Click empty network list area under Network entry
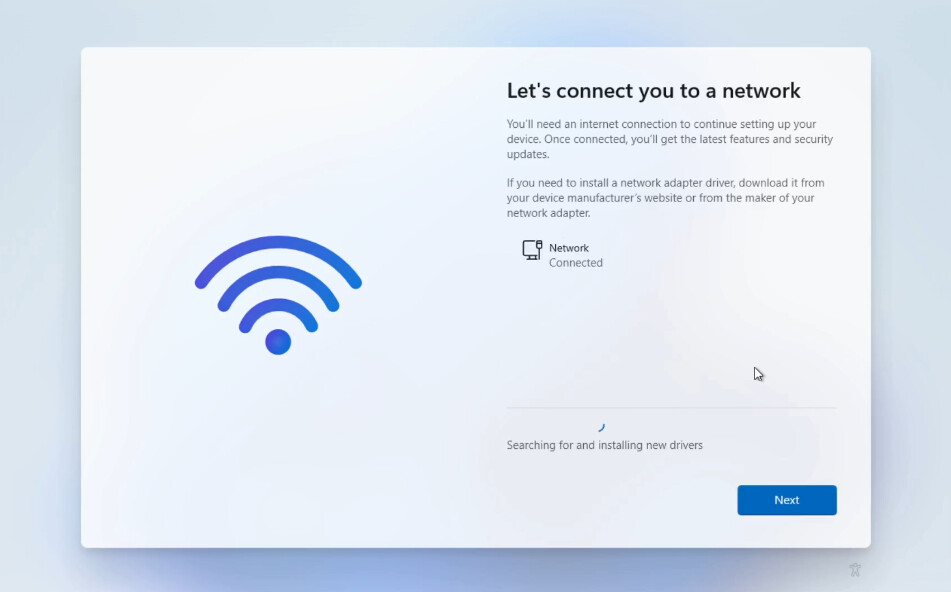This screenshot has height=592, width=951. (x=671, y=340)
